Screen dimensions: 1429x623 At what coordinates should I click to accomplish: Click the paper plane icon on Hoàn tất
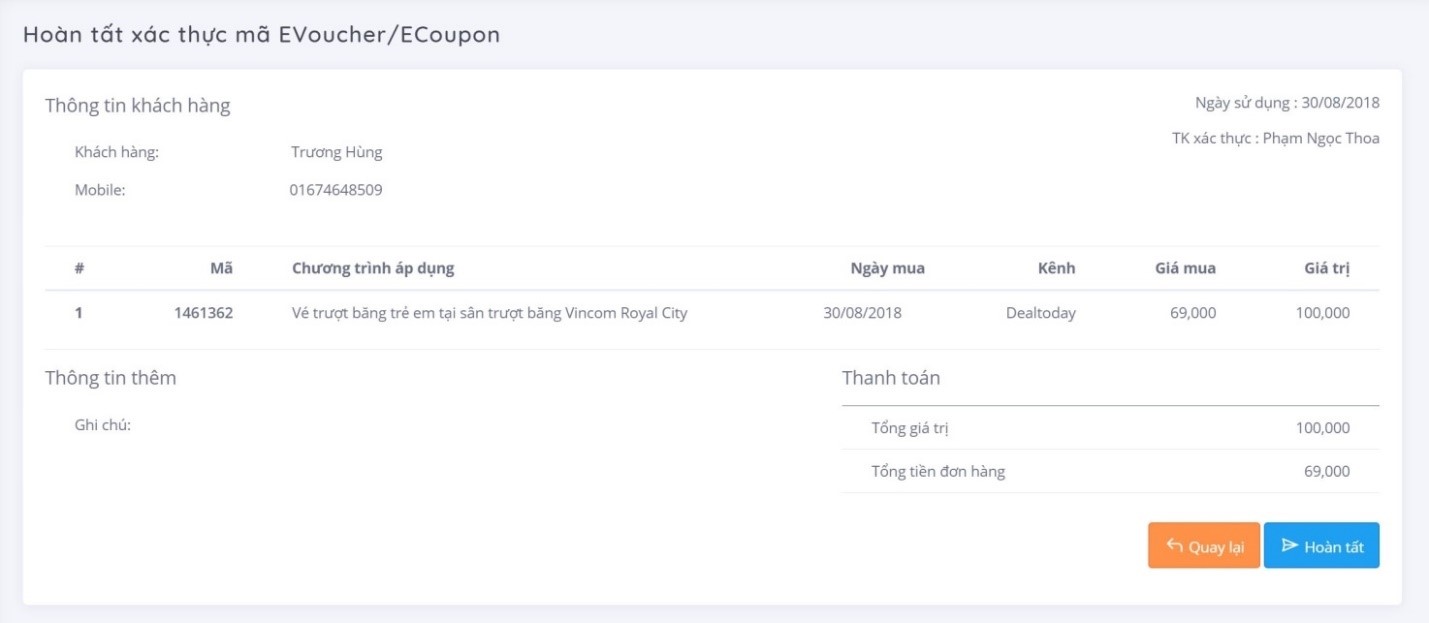1290,546
